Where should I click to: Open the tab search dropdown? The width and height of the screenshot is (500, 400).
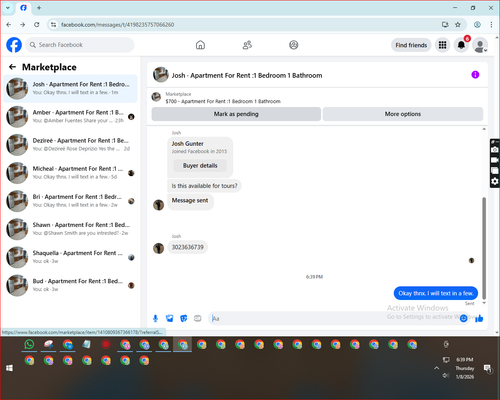[8, 8]
